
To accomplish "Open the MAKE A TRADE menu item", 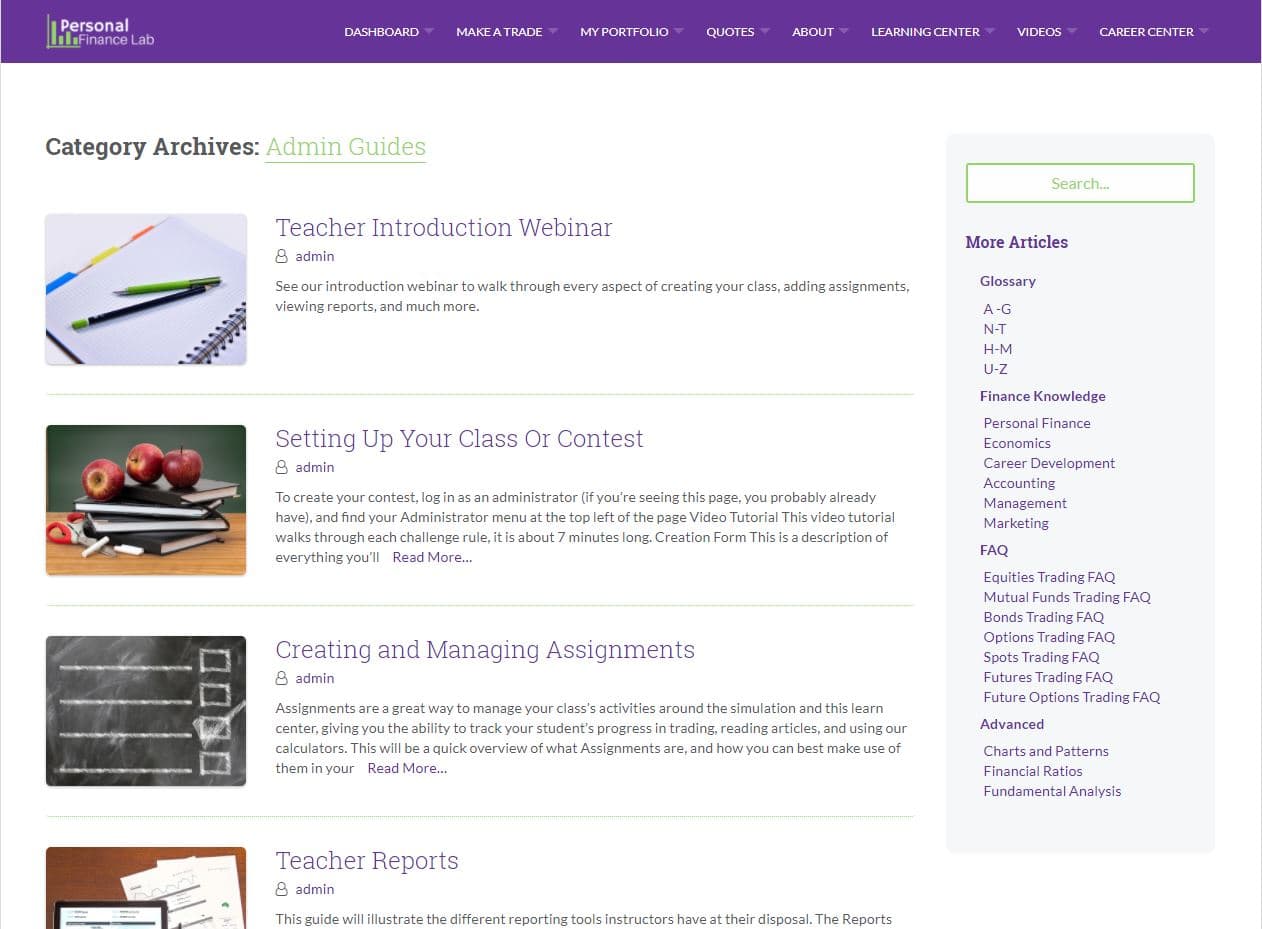I will point(499,32).
